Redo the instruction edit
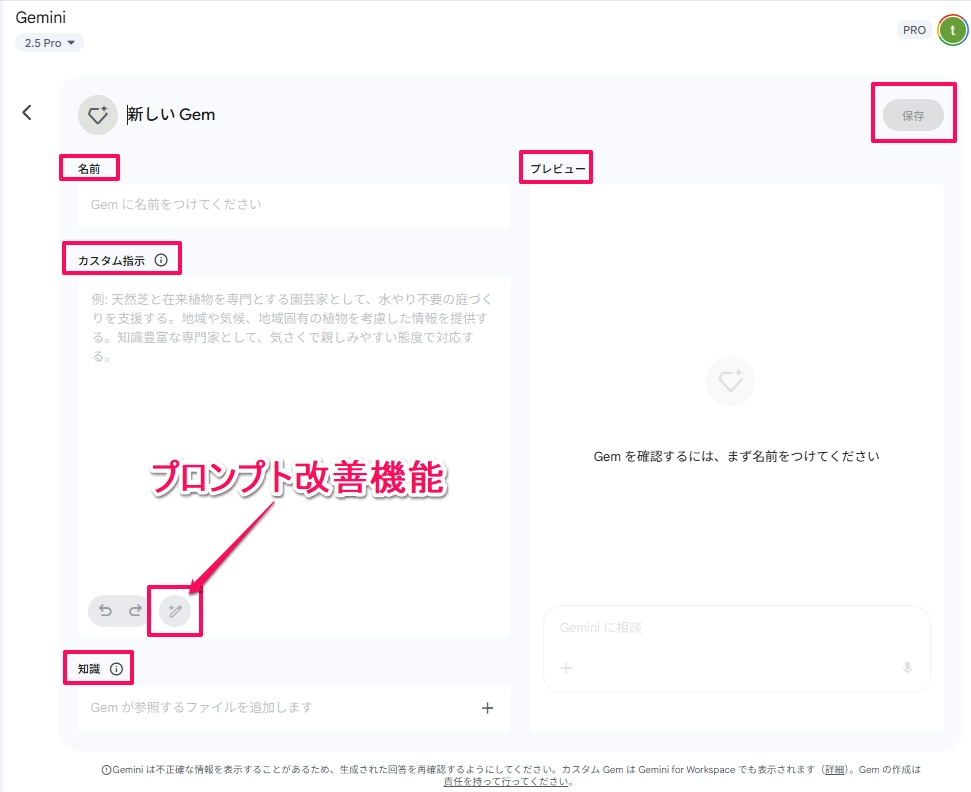Screen dimensions: 971x792 coord(135,611)
